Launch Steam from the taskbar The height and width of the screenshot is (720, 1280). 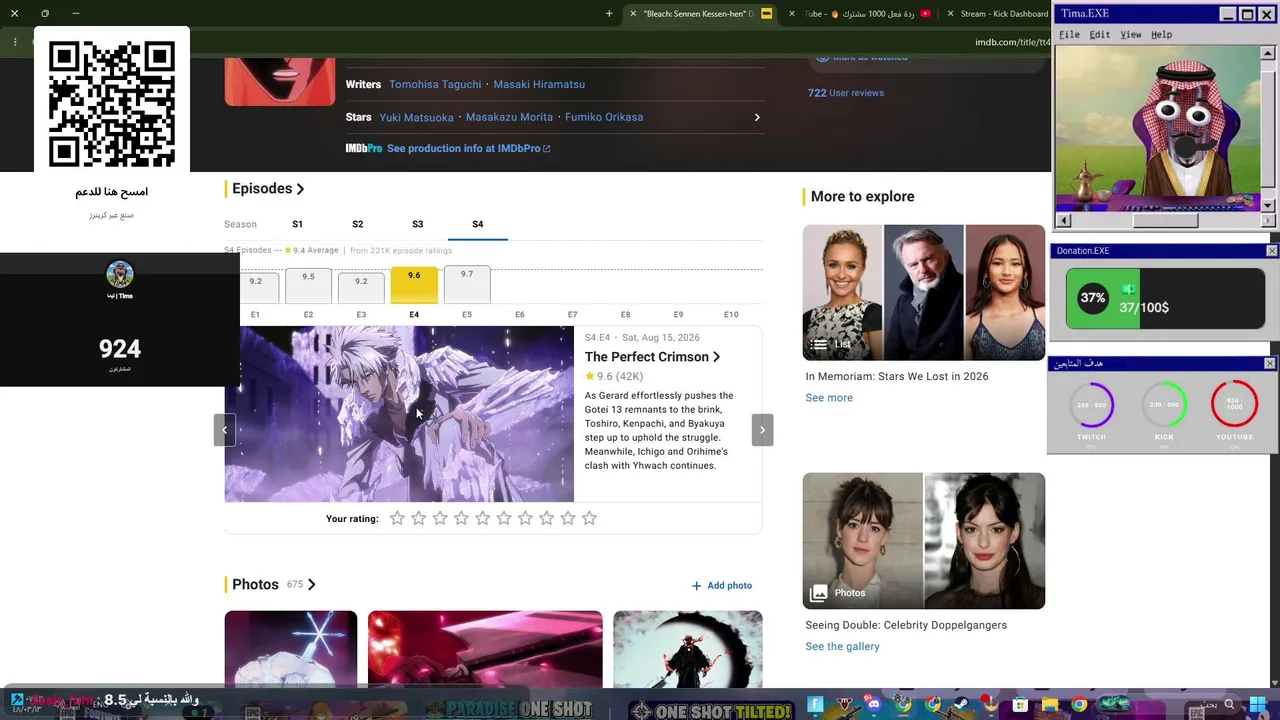(962, 705)
